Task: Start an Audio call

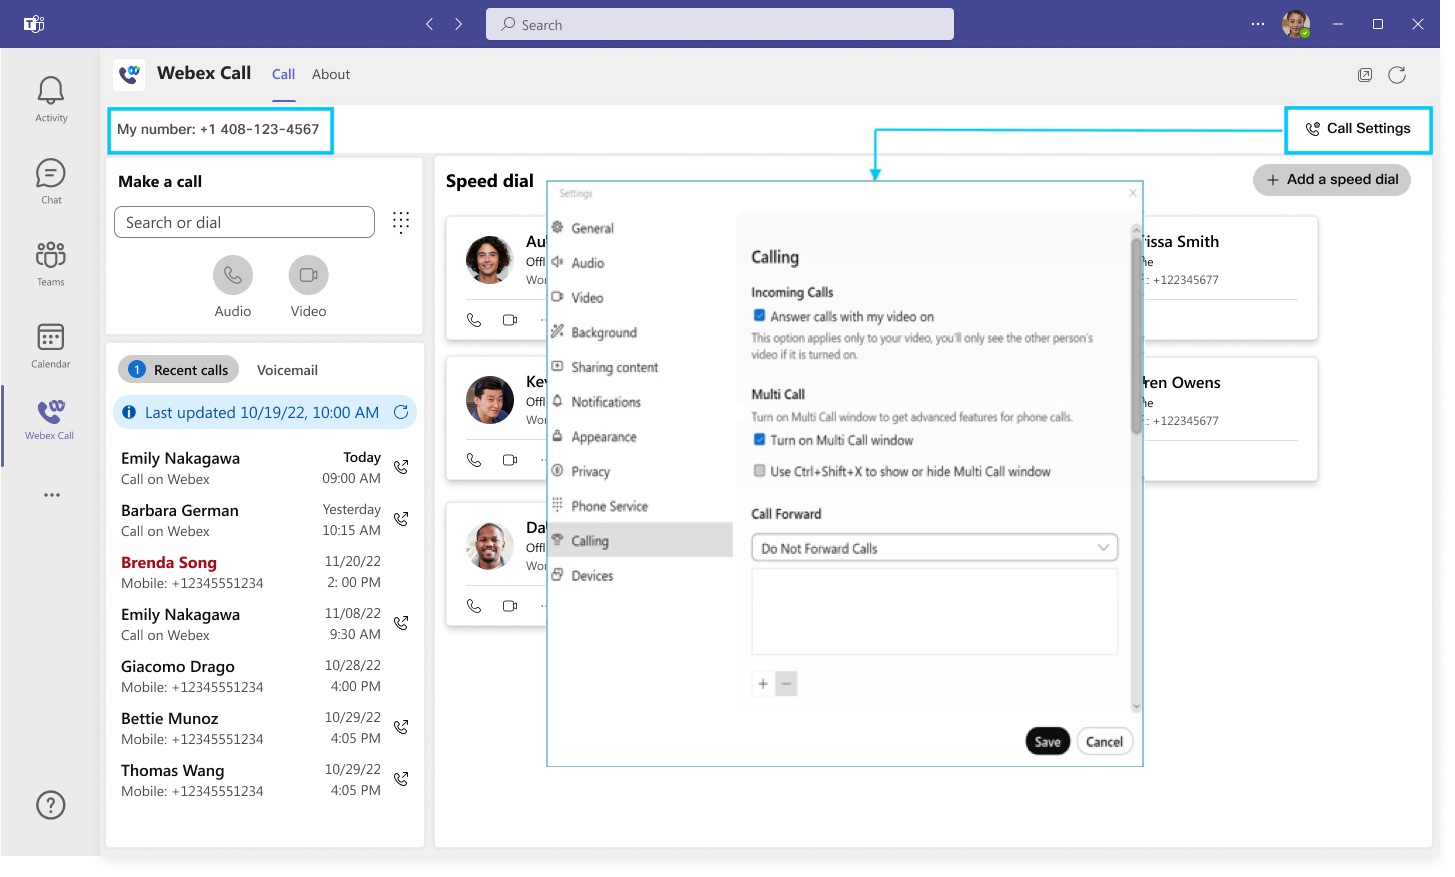Action: (x=233, y=273)
